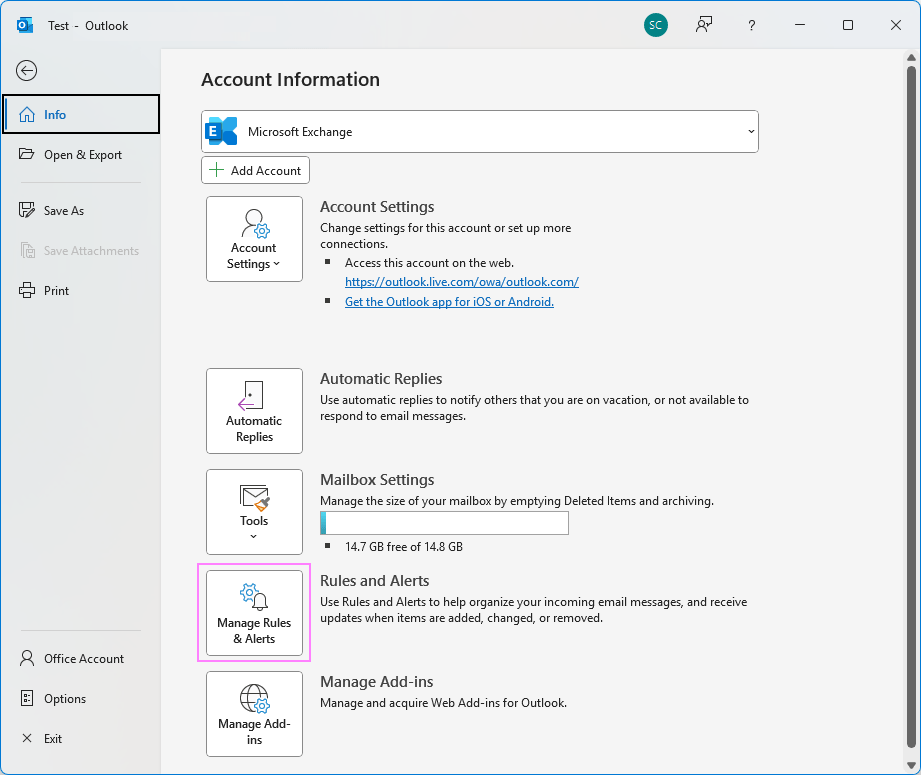Open Office Account page
Viewport: 921px width, 775px height.
click(81, 658)
